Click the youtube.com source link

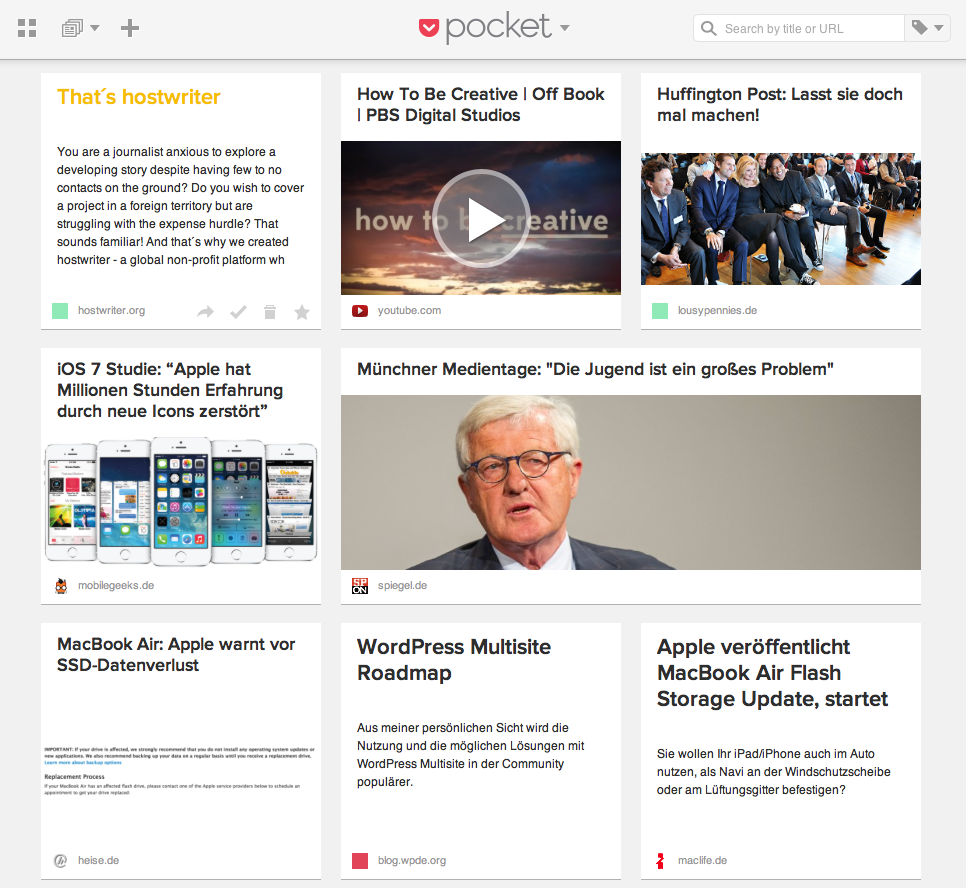pos(409,311)
